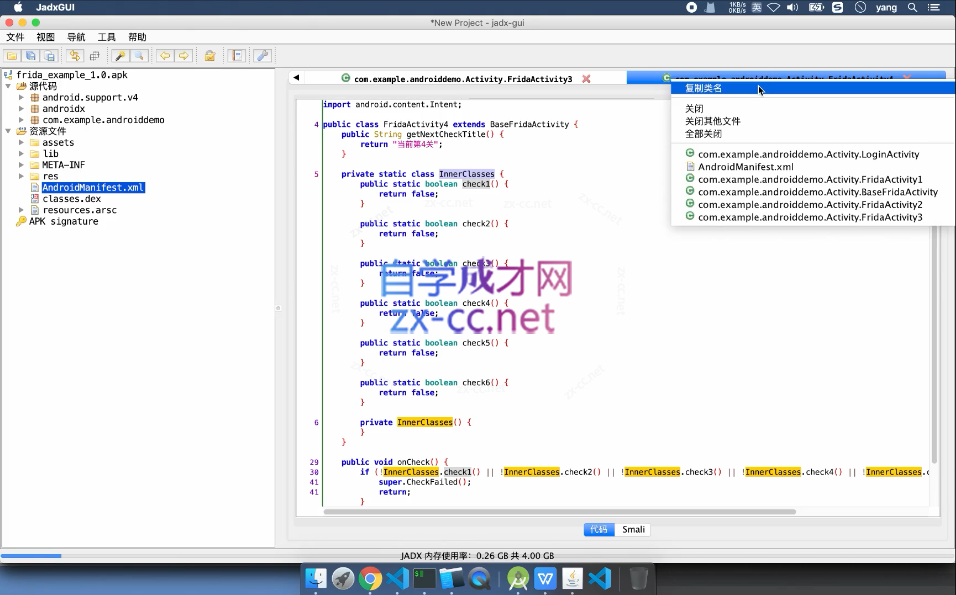956x595 pixels.
Task: Click the getNextCheckTitle method name
Action: point(446,134)
